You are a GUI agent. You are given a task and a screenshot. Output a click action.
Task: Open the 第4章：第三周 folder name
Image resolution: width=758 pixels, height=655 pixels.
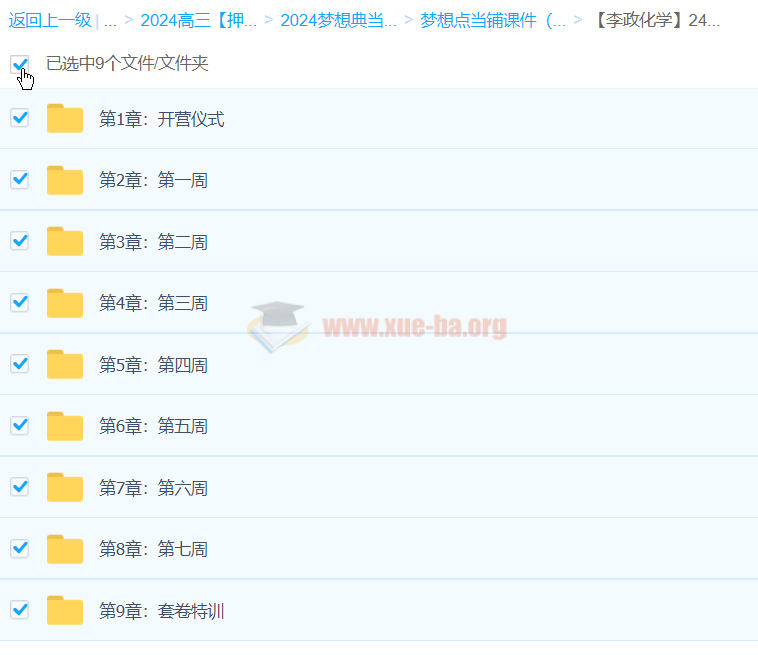tap(153, 303)
